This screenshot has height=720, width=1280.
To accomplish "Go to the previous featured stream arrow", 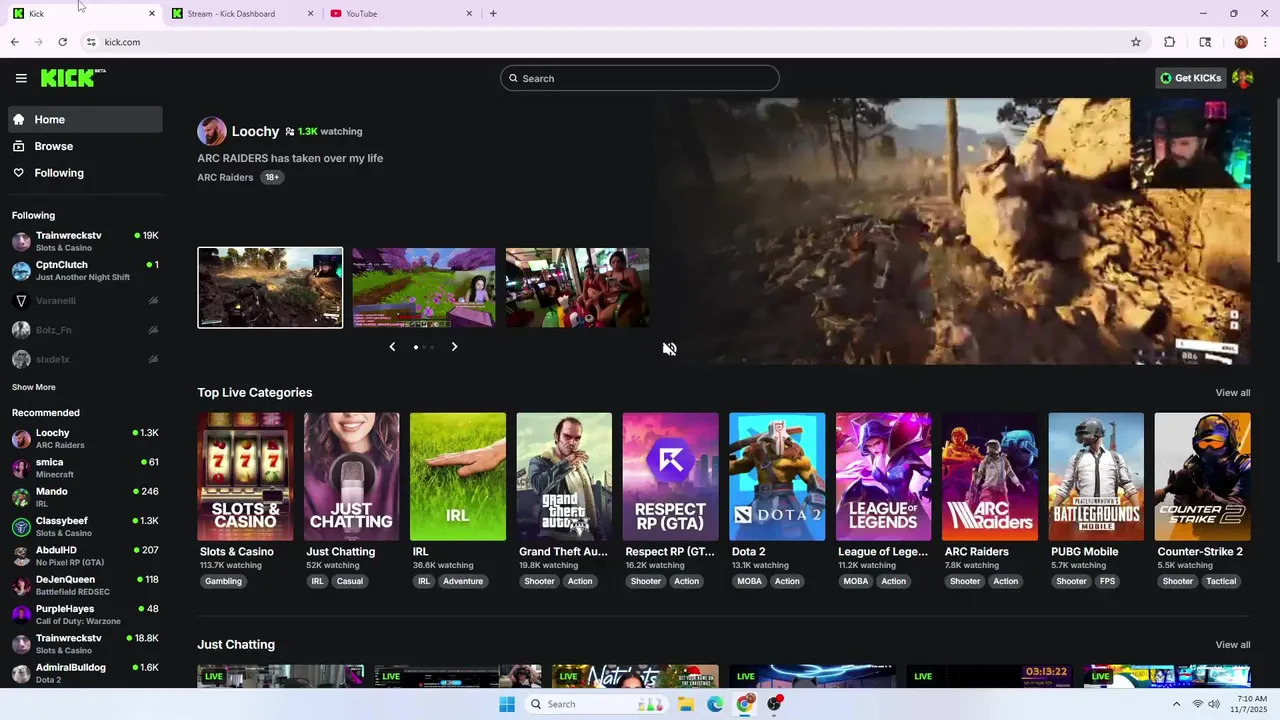I will [x=392, y=347].
